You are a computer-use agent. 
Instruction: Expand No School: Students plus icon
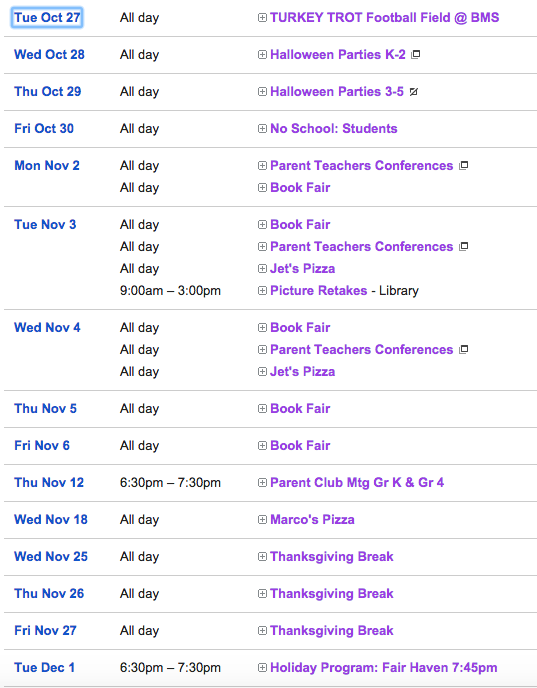(262, 129)
